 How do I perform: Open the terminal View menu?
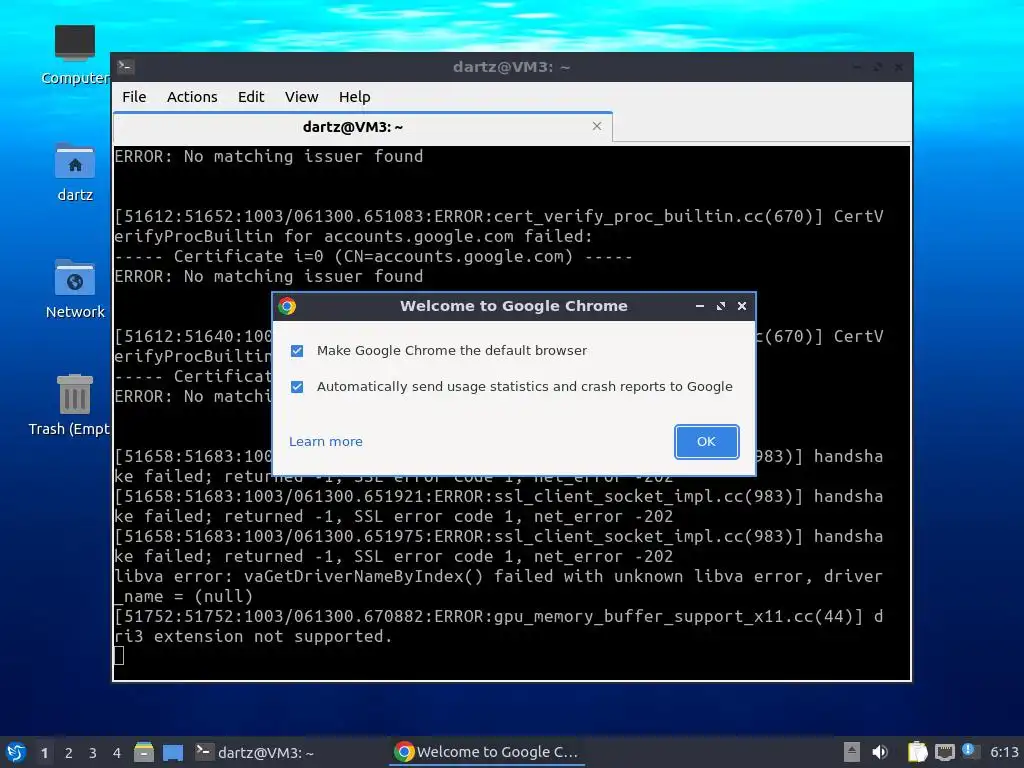(301, 97)
